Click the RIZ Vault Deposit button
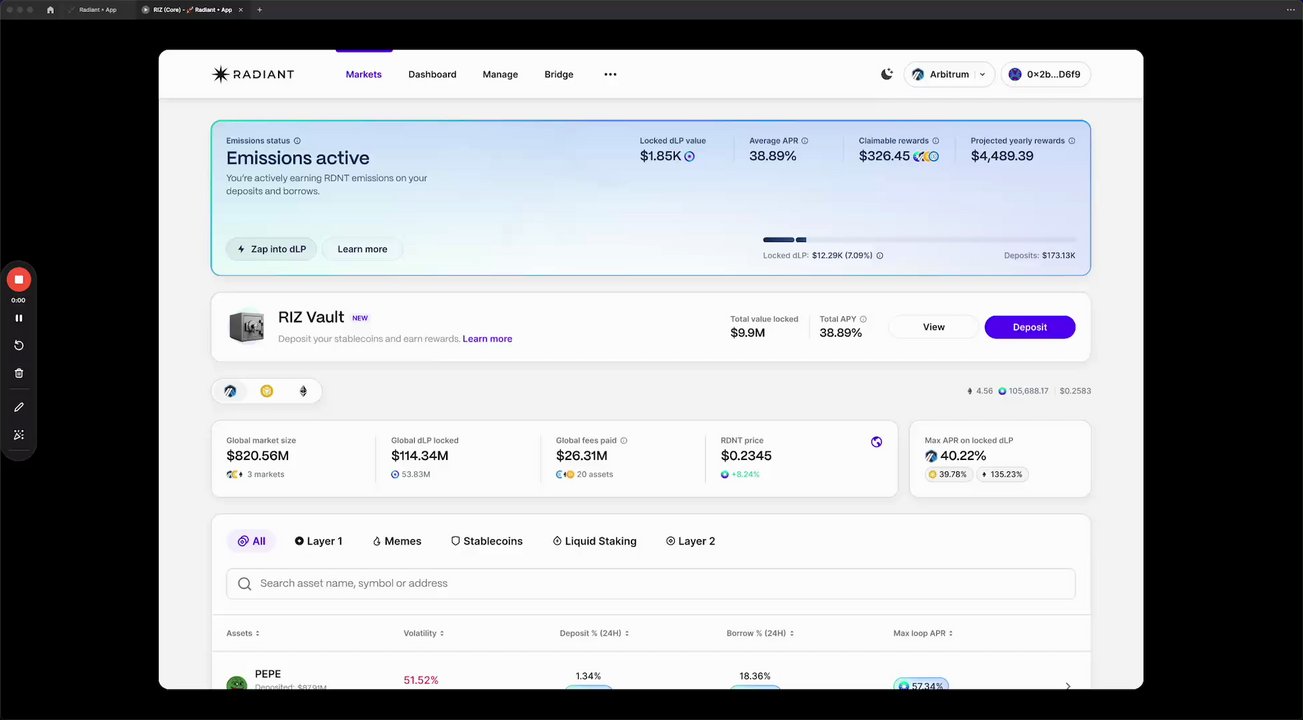The image size is (1303, 720). click(1030, 327)
